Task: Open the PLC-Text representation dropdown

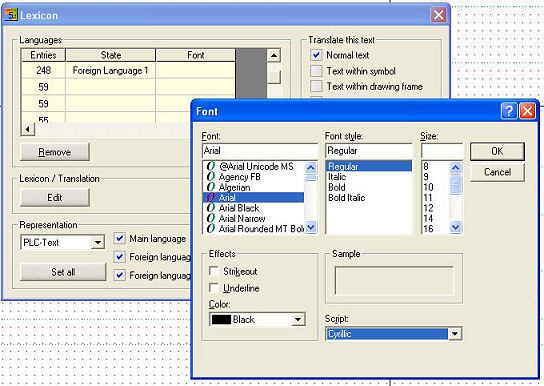Action: [x=98, y=242]
